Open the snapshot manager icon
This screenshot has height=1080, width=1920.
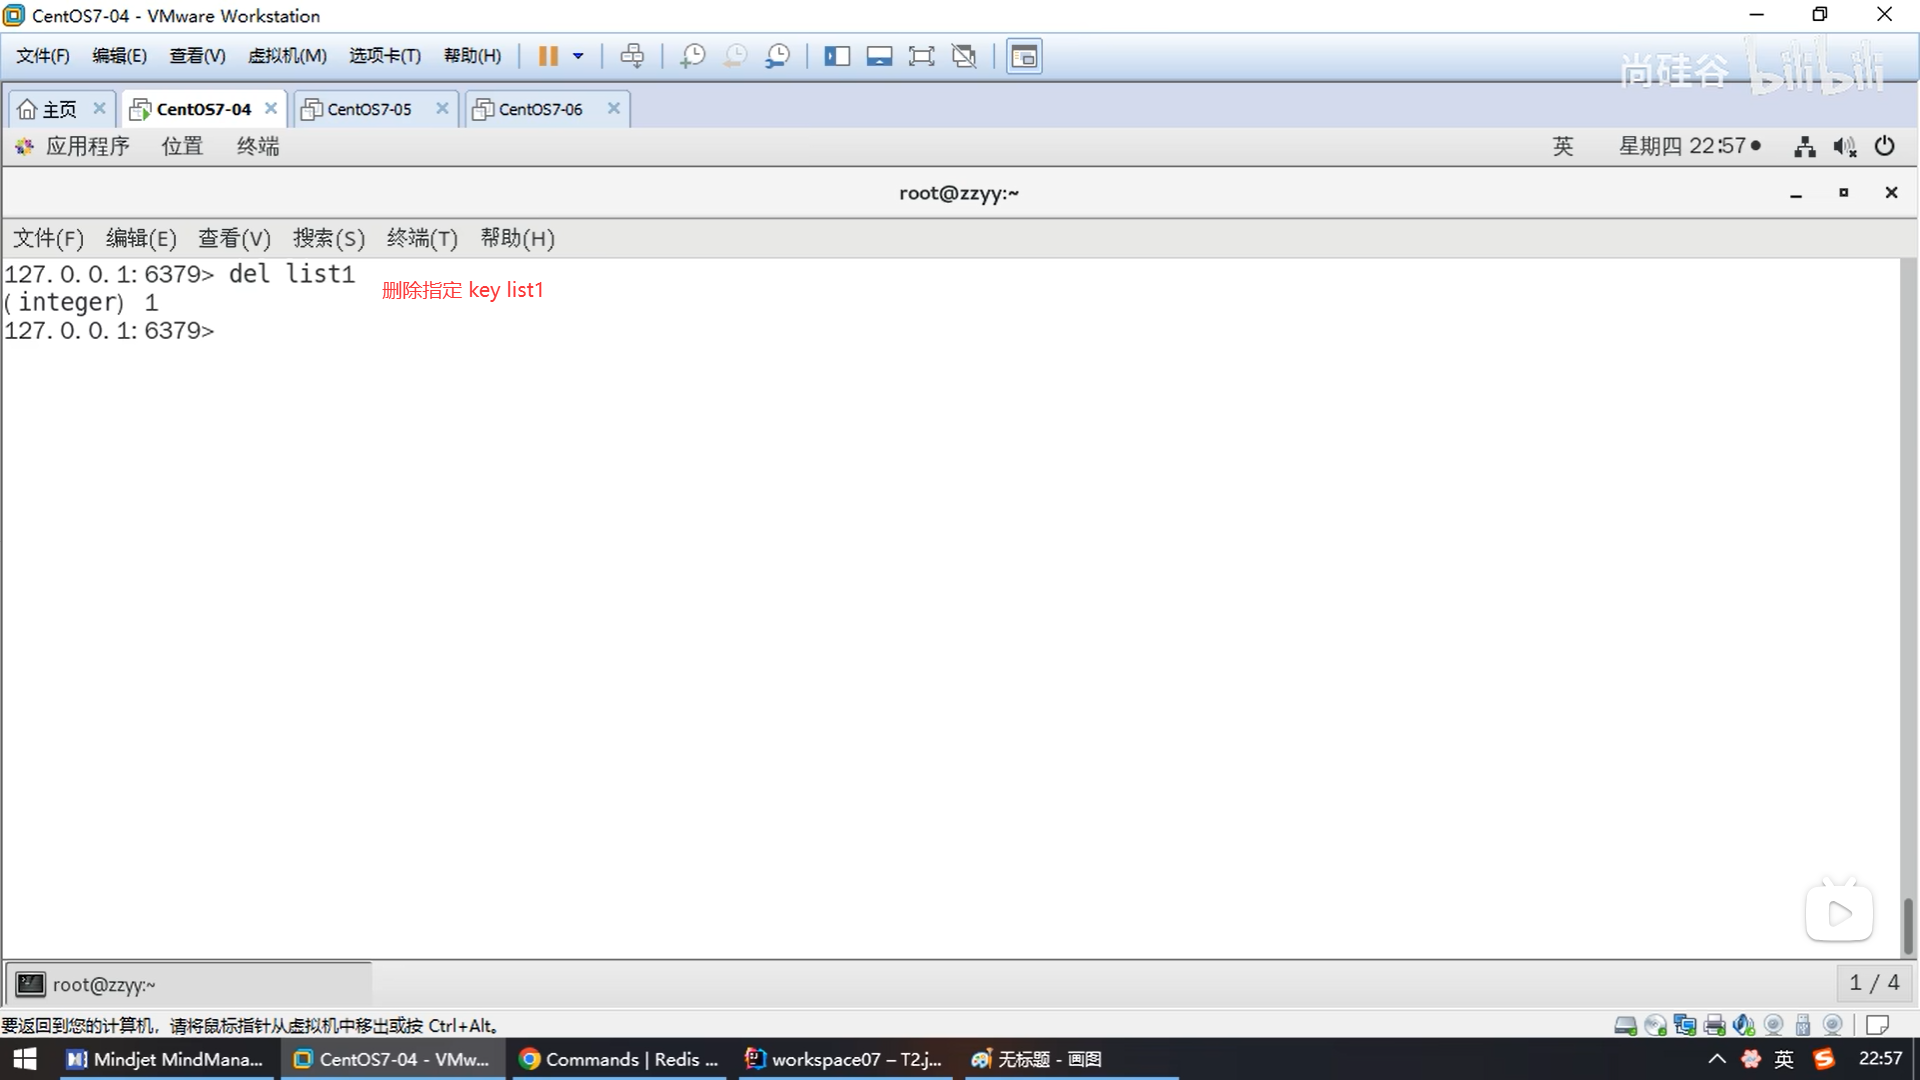tap(777, 56)
